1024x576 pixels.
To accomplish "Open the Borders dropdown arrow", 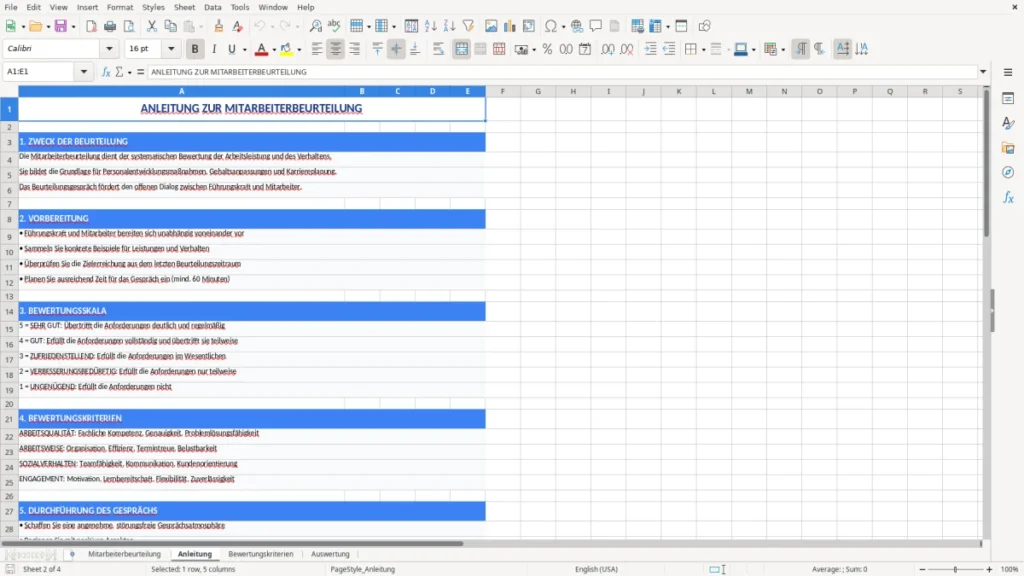I will click(x=703, y=49).
